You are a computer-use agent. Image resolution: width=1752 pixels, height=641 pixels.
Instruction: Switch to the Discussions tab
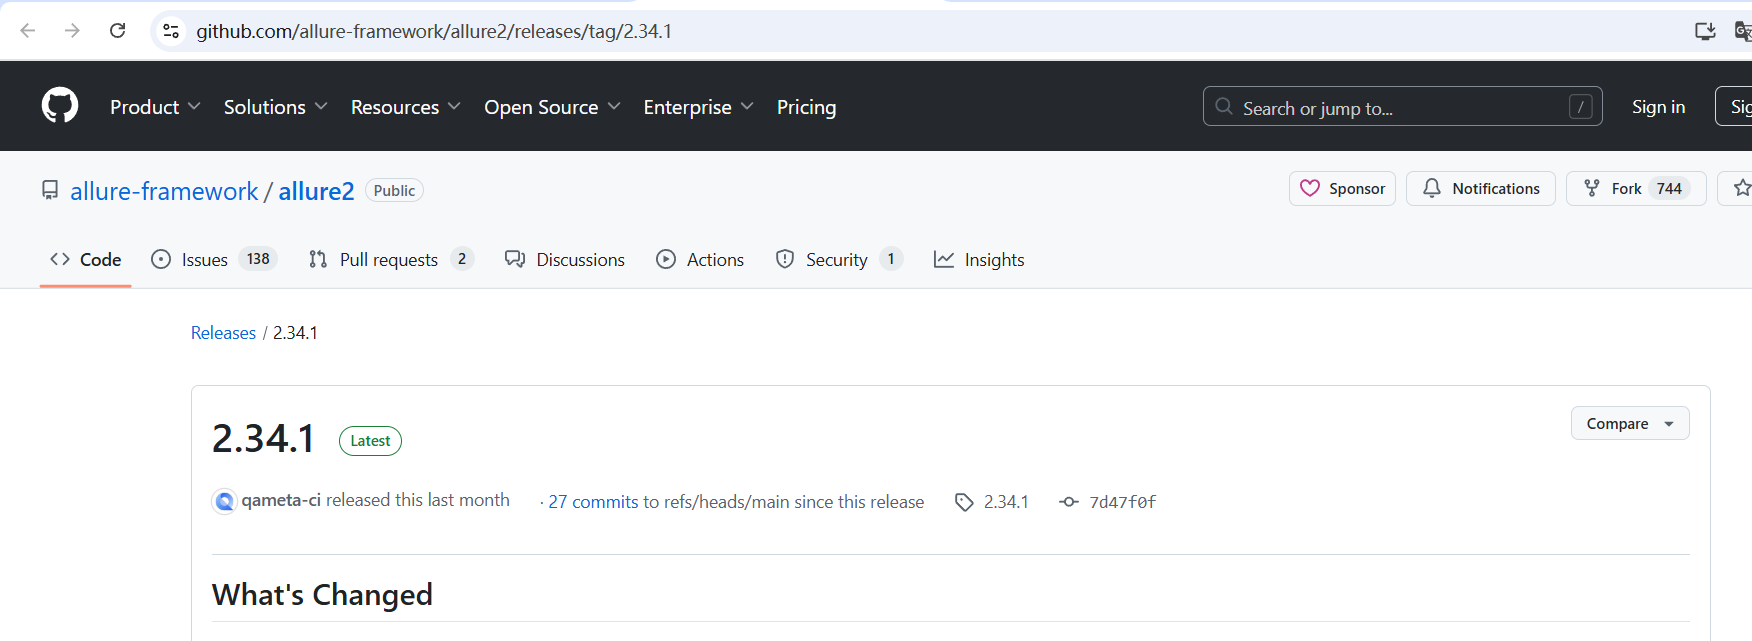[x=565, y=259]
